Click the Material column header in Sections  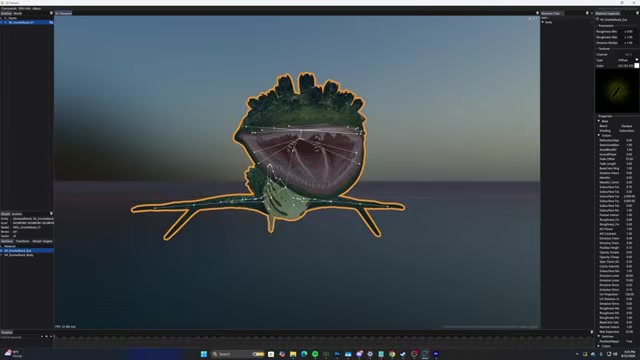point(10,246)
